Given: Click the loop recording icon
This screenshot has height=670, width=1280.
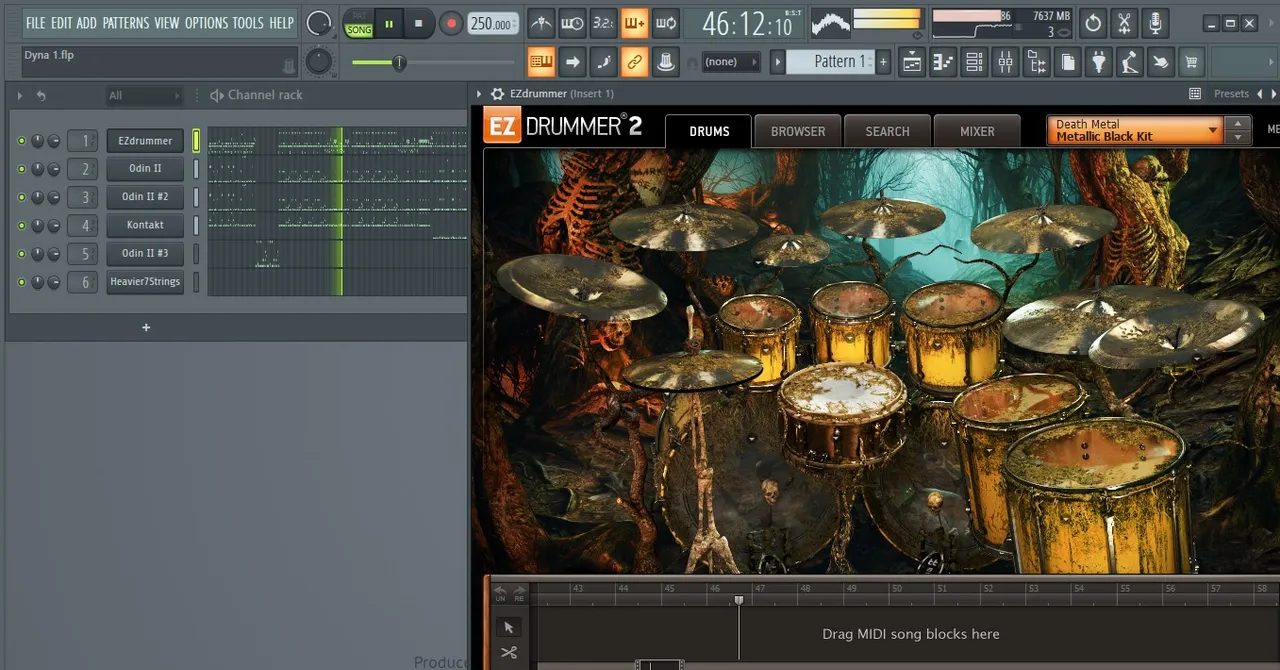Looking at the screenshot, I should click(x=665, y=22).
